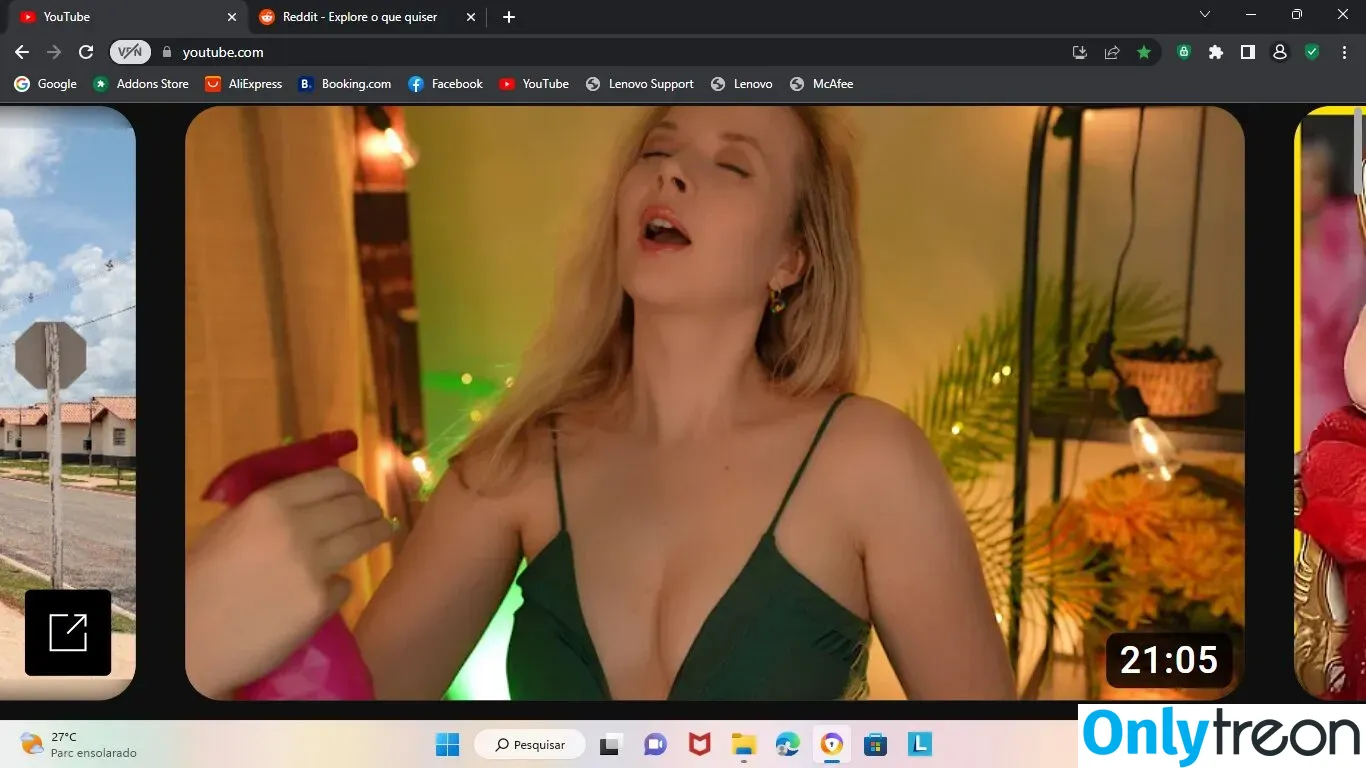The height and width of the screenshot is (768, 1366).
Task: Launch Microsoft Edge from the taskbar
Action: [788, 744]
